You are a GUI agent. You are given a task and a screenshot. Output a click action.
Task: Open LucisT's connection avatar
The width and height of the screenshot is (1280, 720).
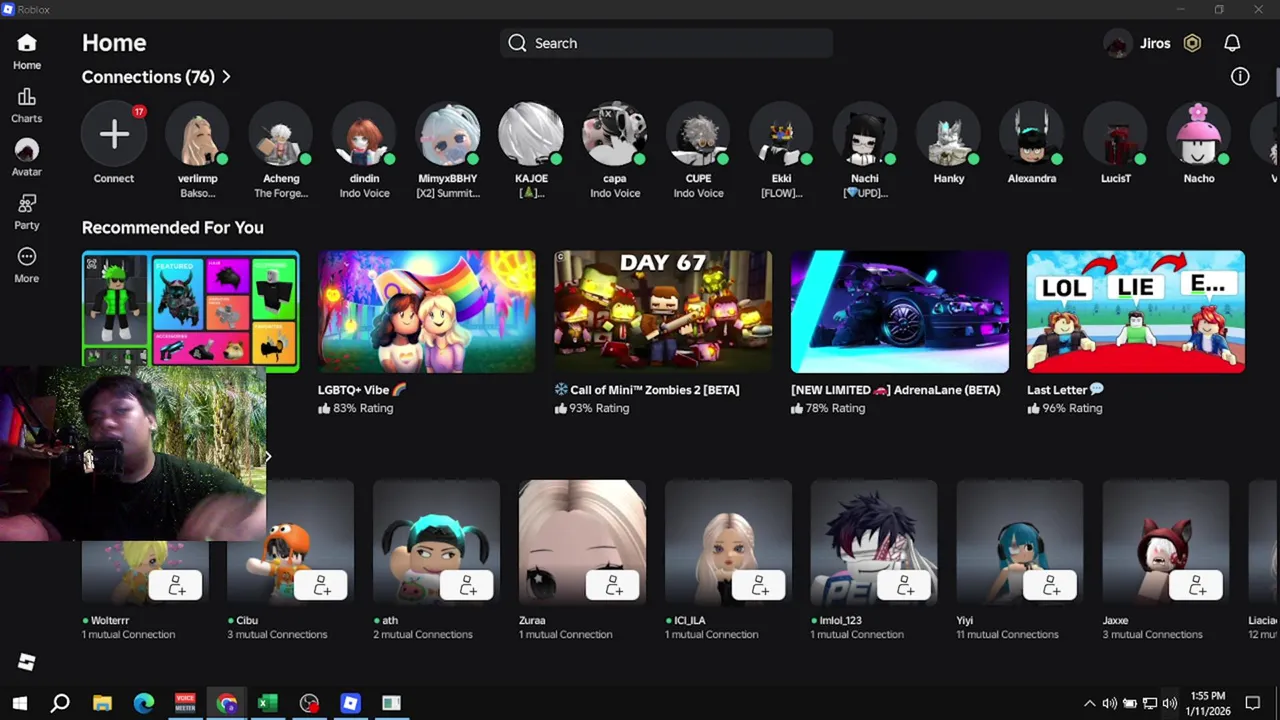(x=1116, y=134)
